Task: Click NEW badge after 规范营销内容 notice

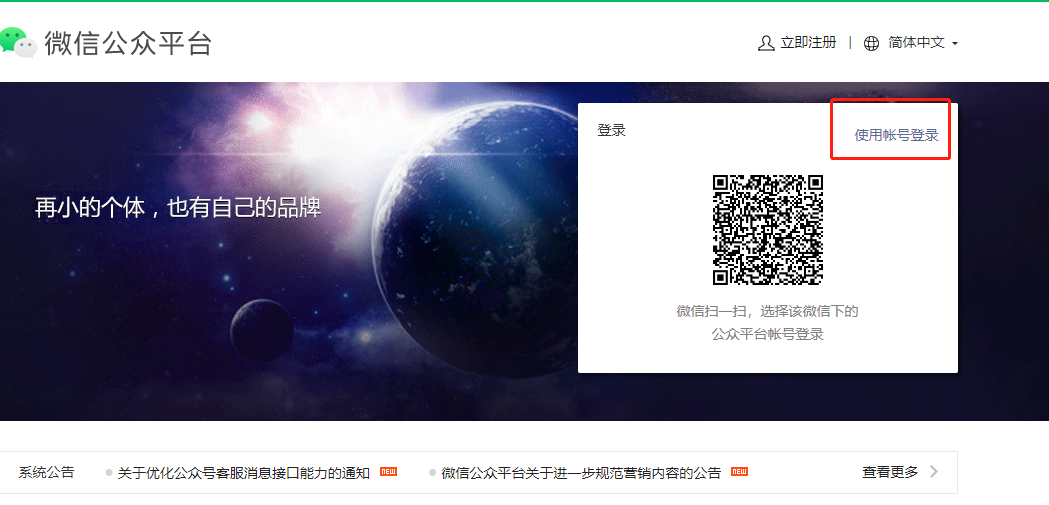Action: 739,472
